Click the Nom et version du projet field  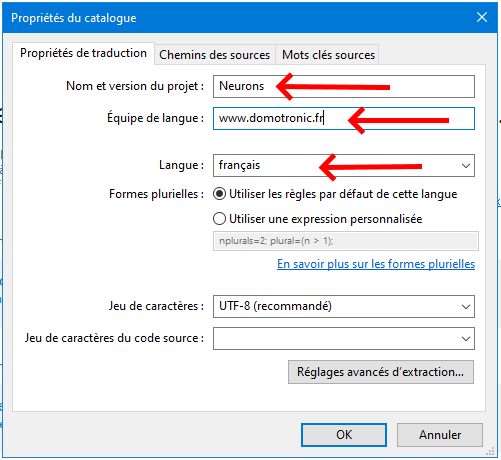tap(344, 86)
